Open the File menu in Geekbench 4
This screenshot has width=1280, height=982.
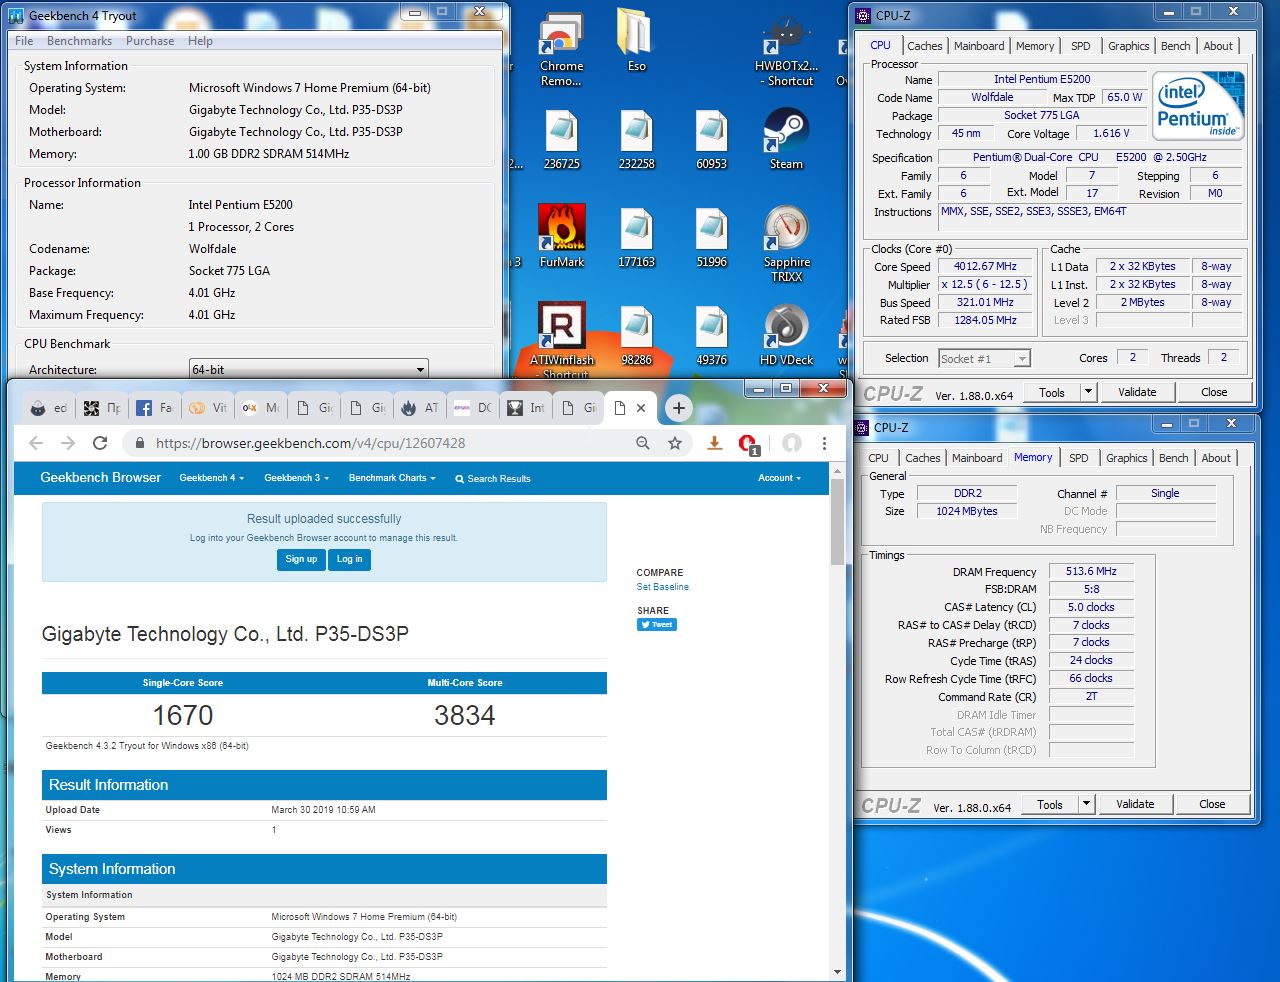coord(24,41)
